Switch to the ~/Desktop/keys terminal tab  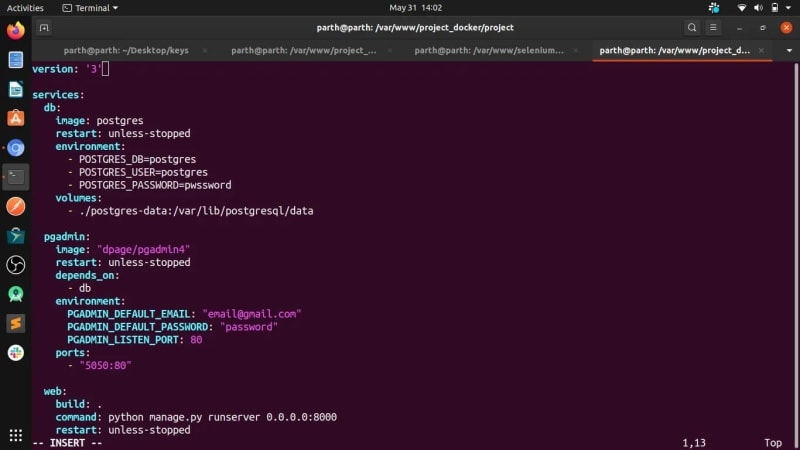click(x=123, y=50)
